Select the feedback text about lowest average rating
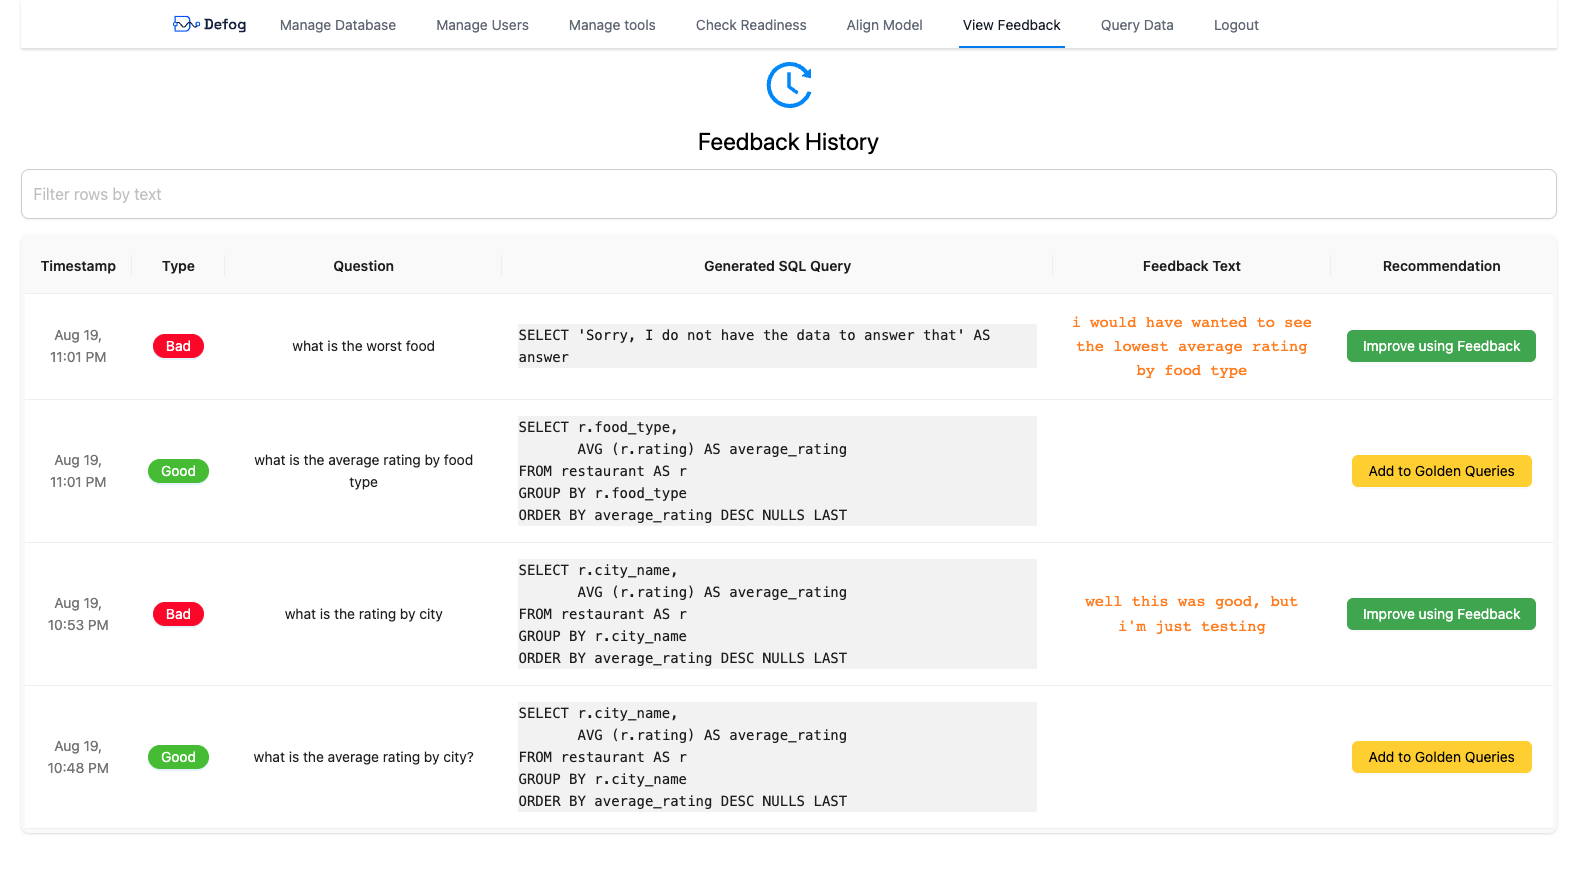This screenshot has width=1585, height=879. (x=1191, y=345)
